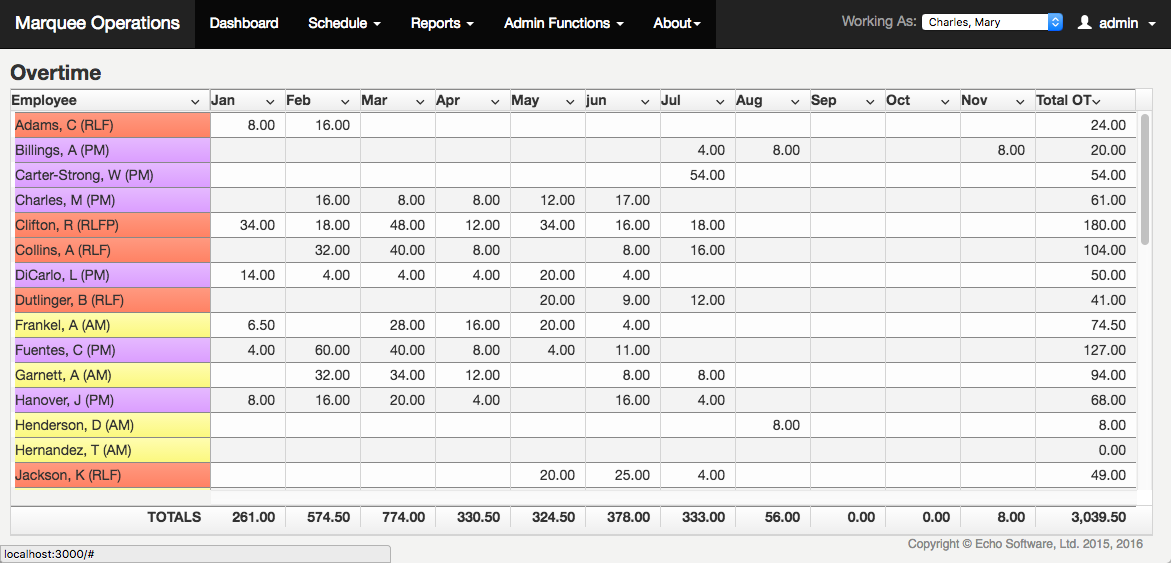Expand the Schedule dropdown menu
This screenshot has height=563, width=1171.
click(x=344, y=23)
